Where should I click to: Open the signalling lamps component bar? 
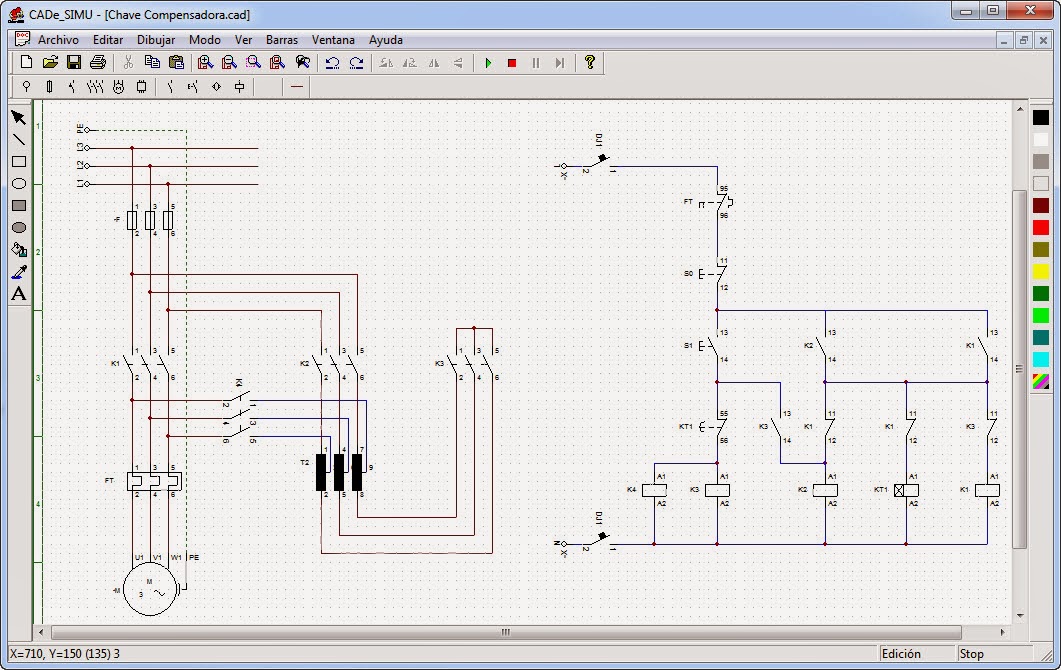click(x=217, y=86)
